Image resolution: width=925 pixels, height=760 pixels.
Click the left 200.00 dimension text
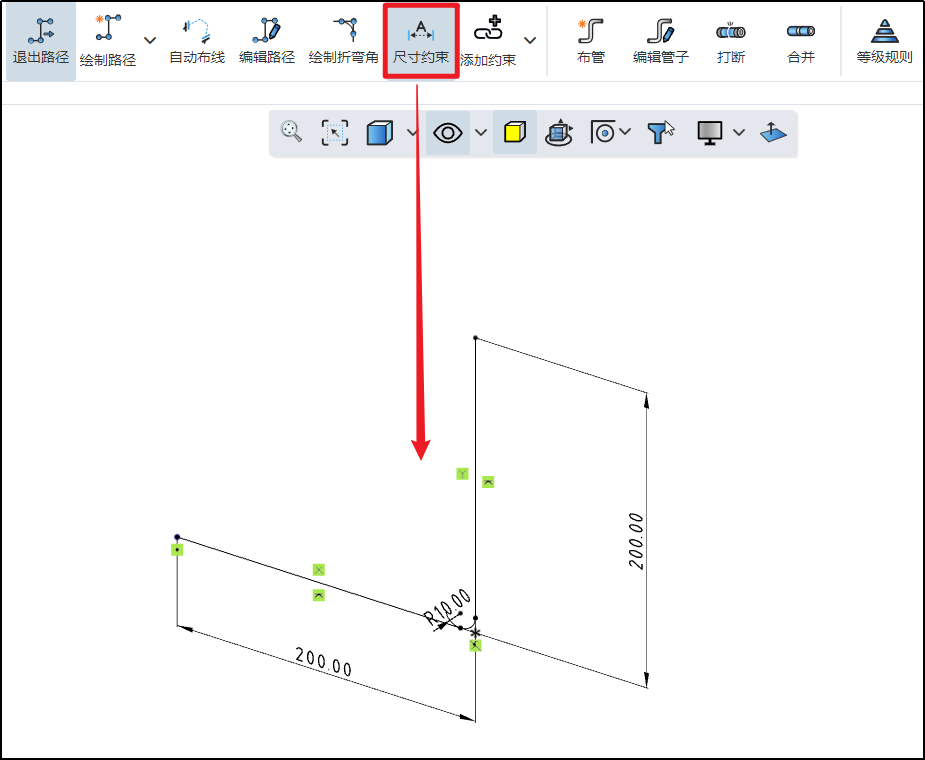pyautogui.click(x=324, y=662)
